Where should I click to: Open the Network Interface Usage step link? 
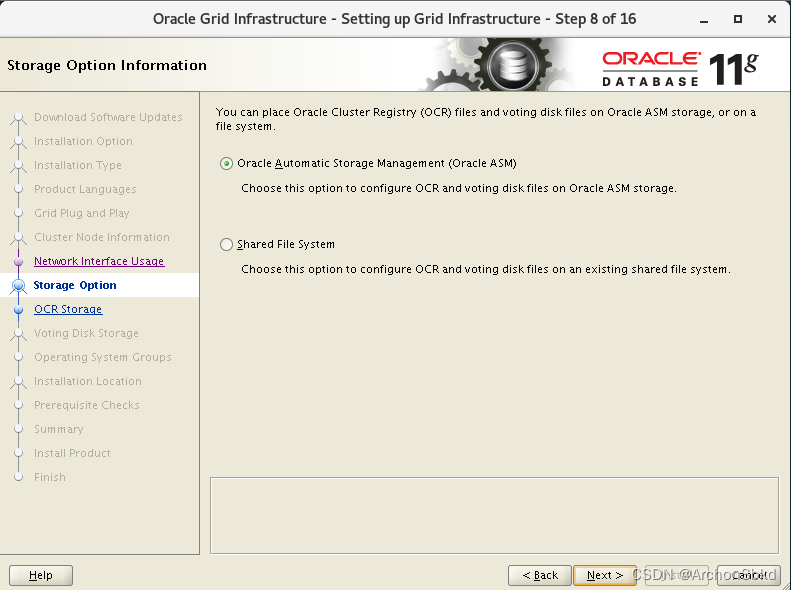(99, 261)
